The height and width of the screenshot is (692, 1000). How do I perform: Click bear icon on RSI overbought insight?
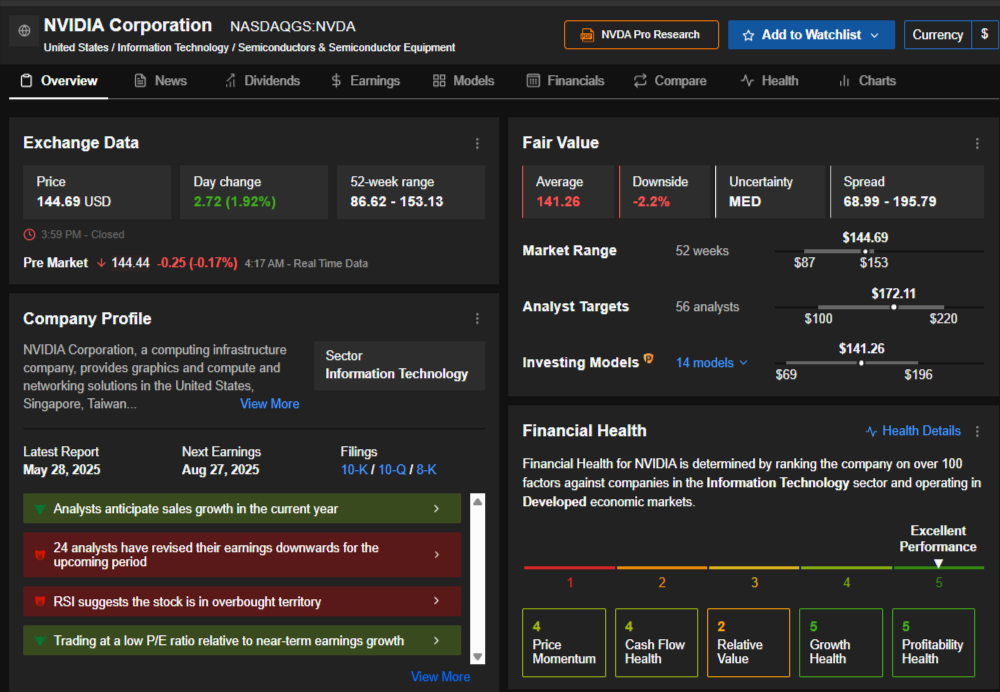click(40, 601)
